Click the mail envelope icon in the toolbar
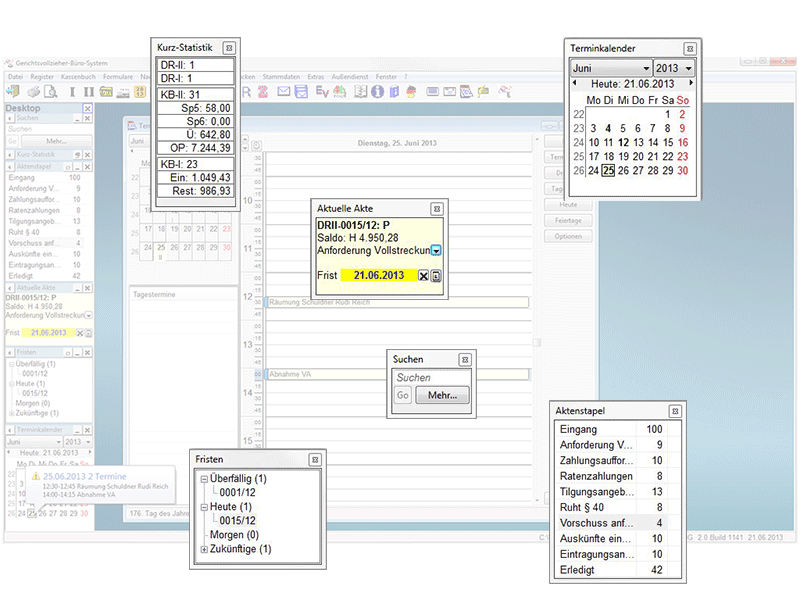Screen dimensions: 800x600 pyautogui.click(x=284, y=92)
